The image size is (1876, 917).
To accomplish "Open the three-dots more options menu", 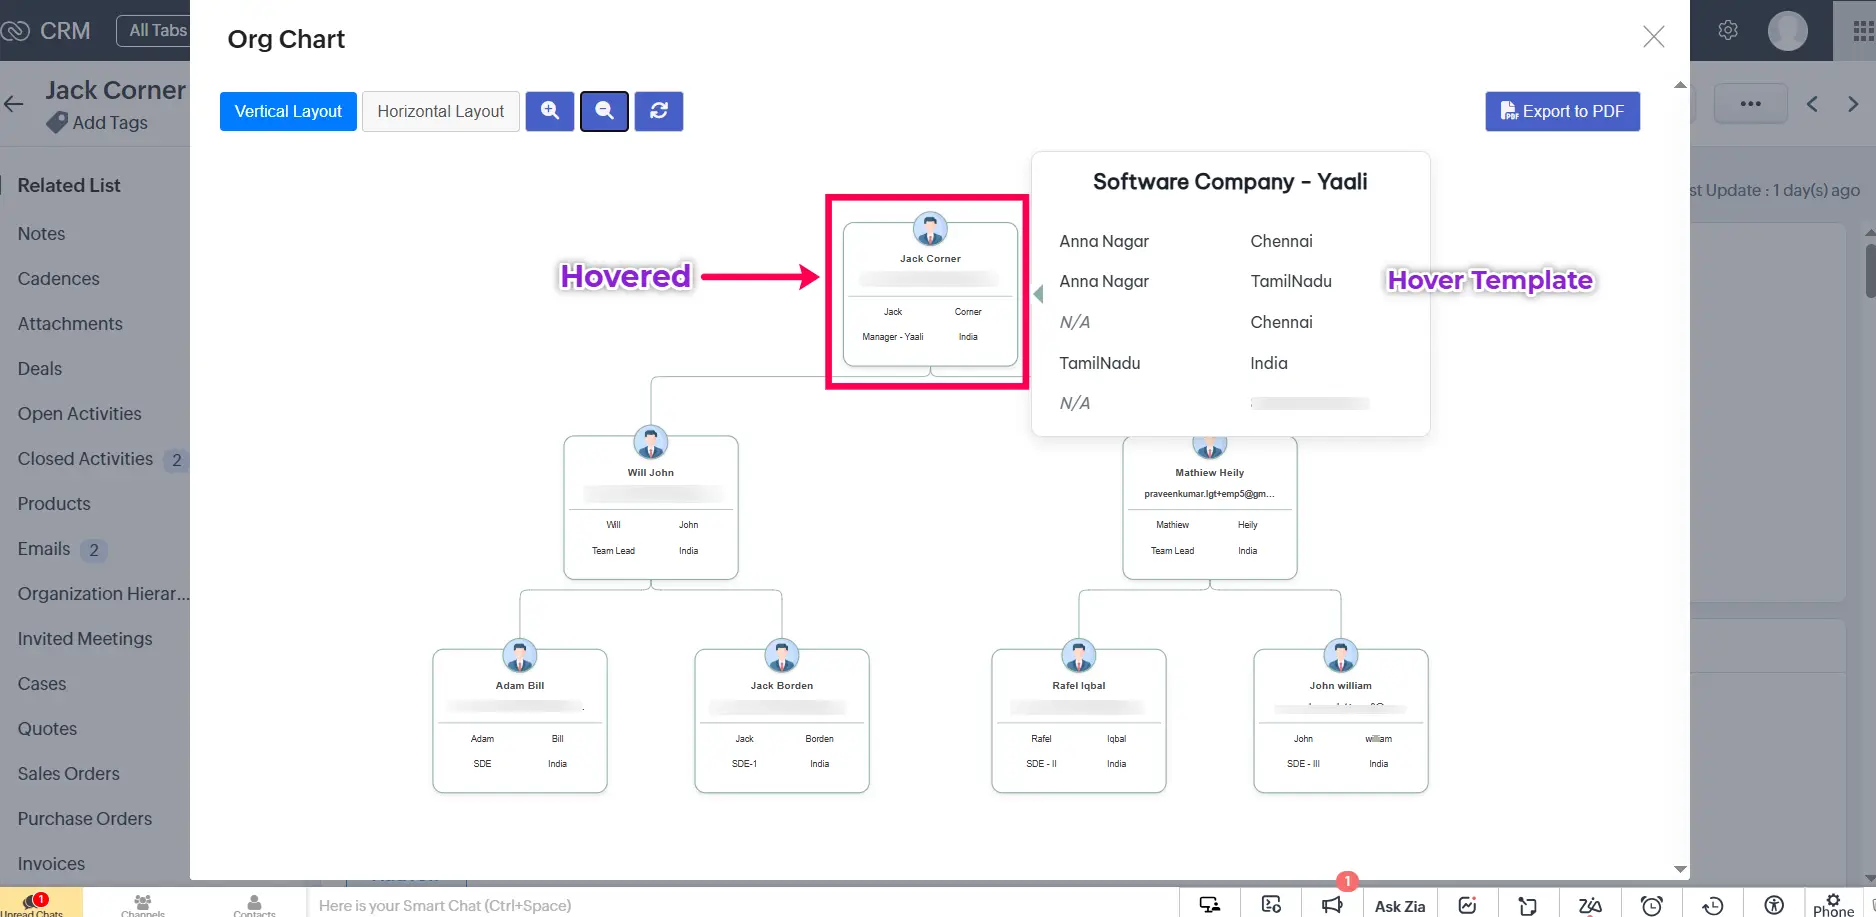I will click(1750, 104).
